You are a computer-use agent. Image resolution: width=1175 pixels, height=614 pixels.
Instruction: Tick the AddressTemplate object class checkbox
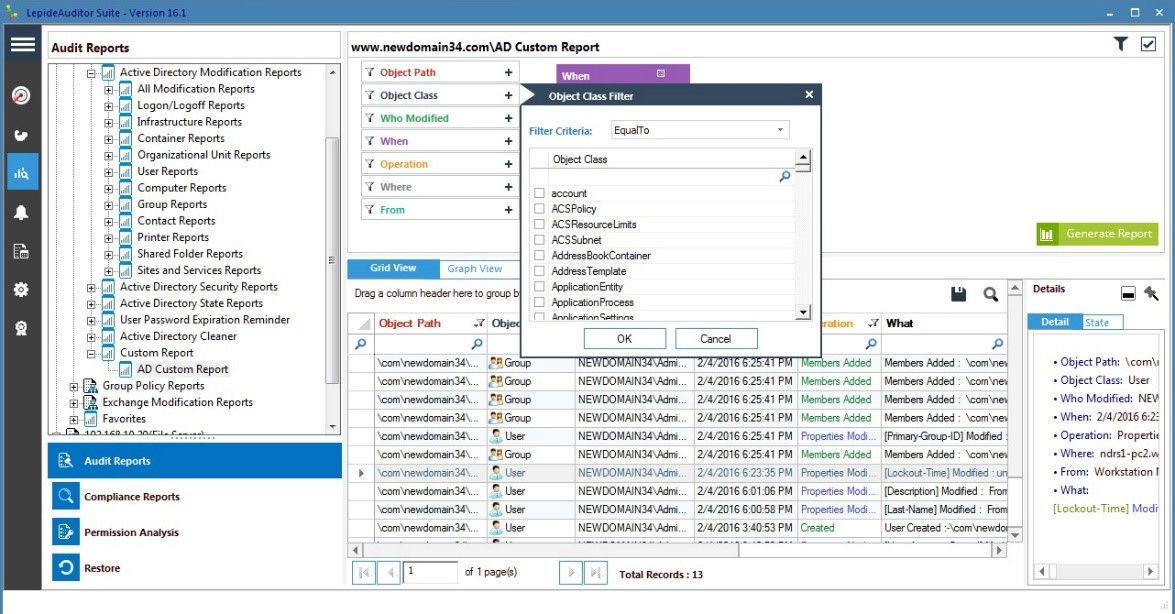pyautogui.click(x=540, y=271)
